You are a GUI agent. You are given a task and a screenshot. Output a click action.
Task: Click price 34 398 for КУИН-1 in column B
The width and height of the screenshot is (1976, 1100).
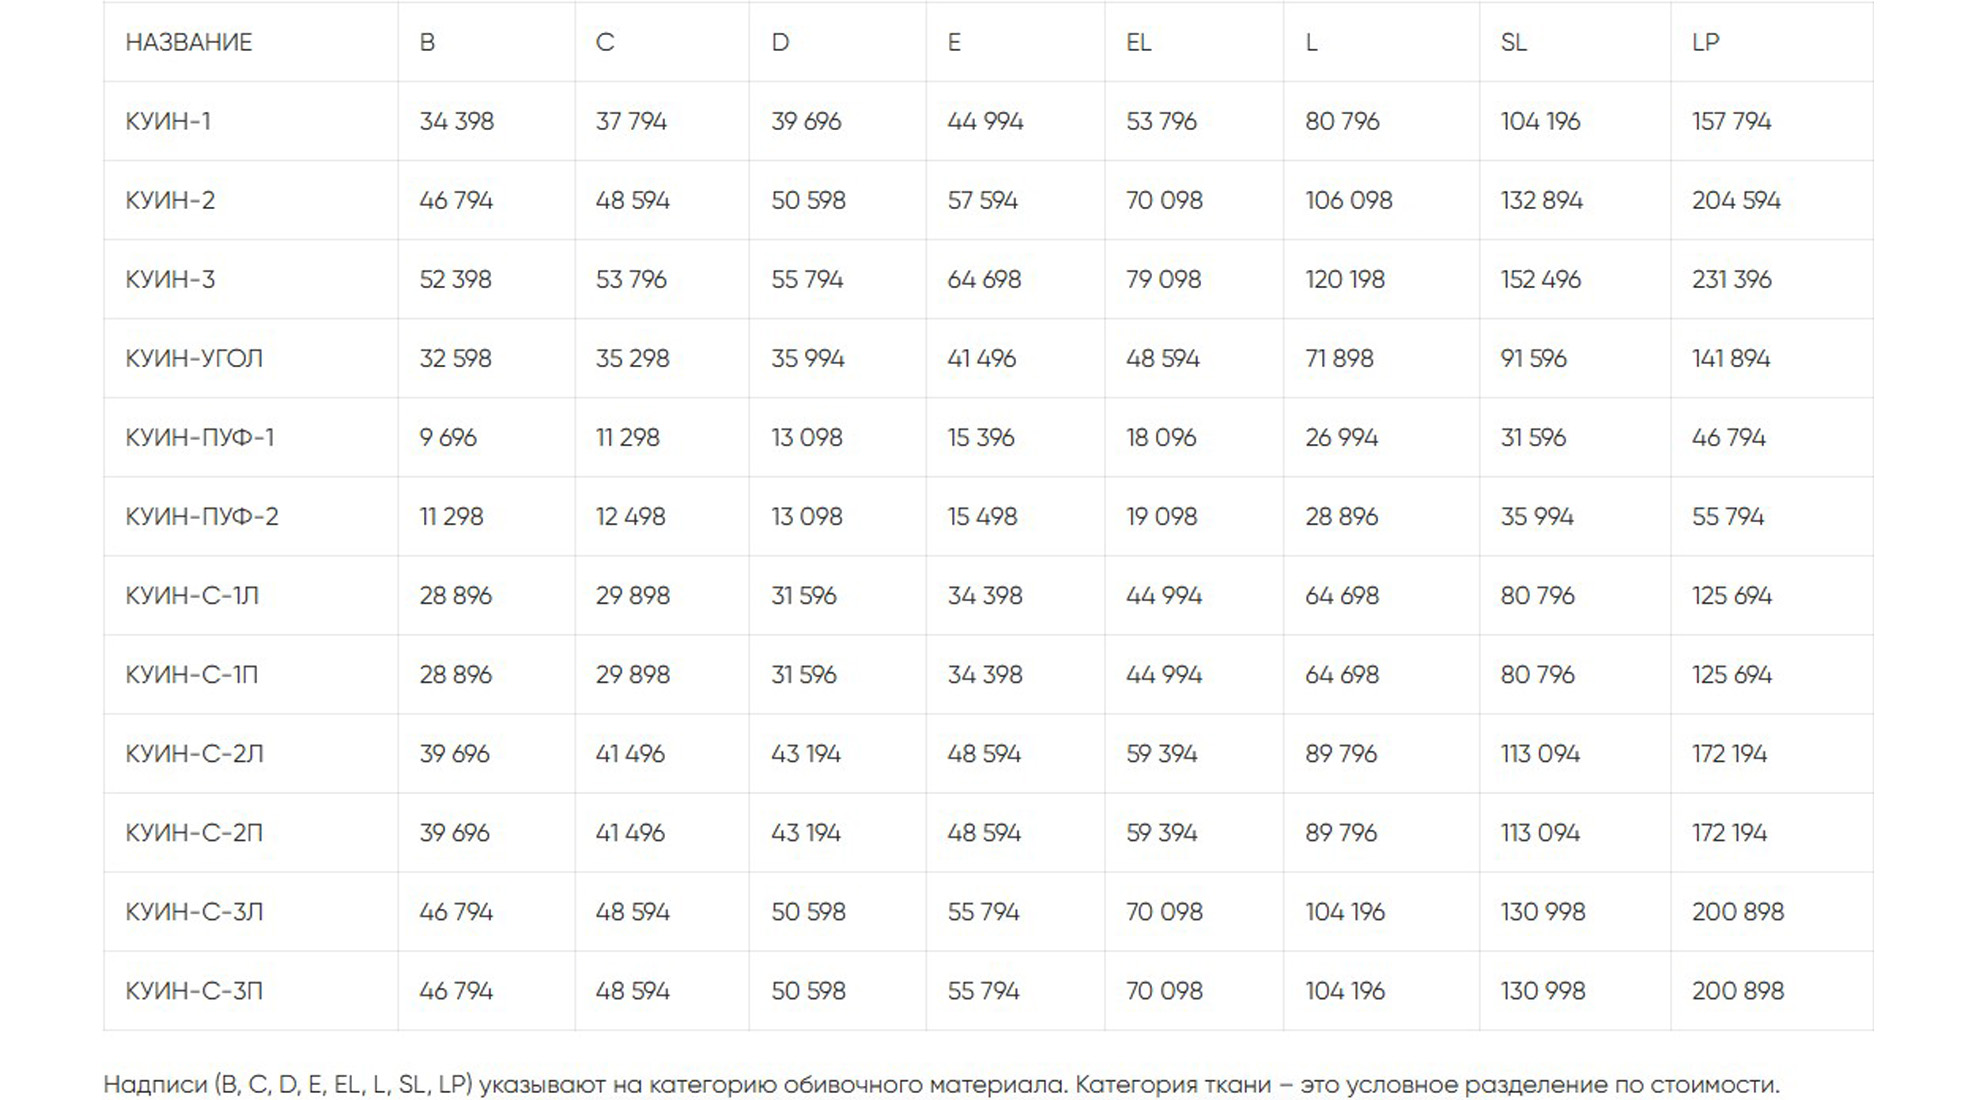(x=457, y=122)
